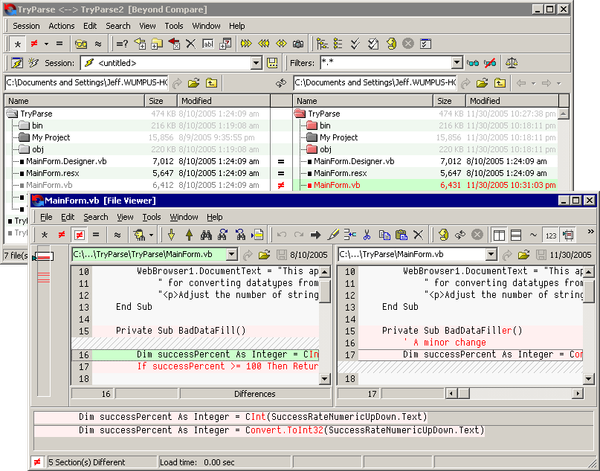Image resolution: width=600 pixels, height=471 pixels.
Task: Toggle Show Same lines in File Viewer toolbar
Action: [x=96, y=235]
